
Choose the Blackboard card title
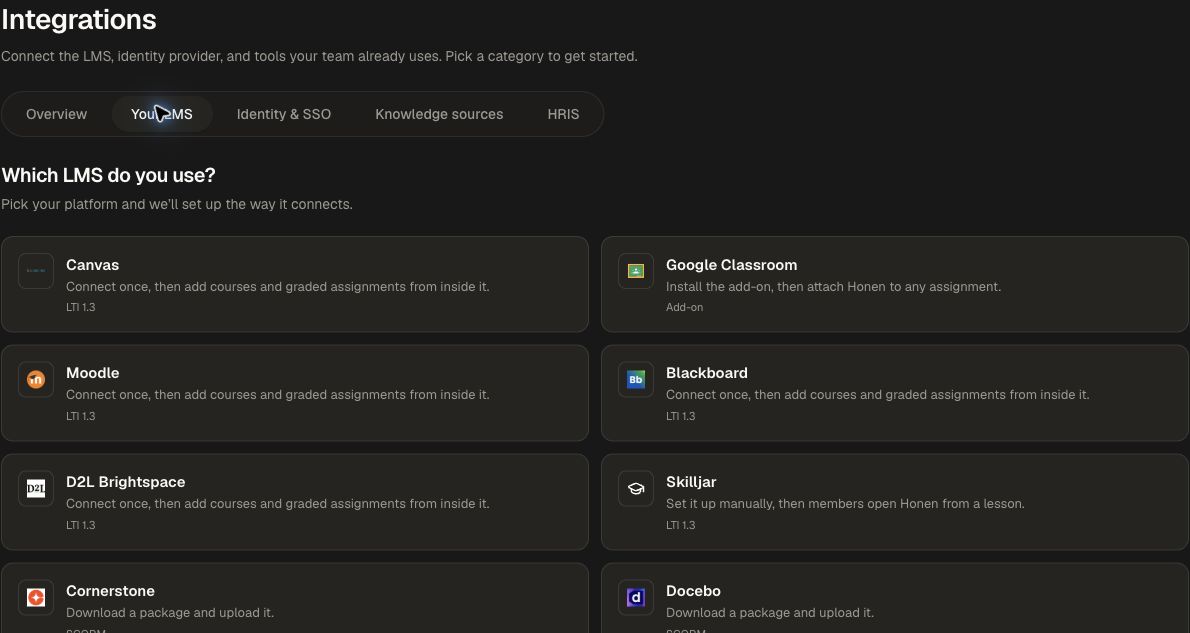[x=707, y=373]
